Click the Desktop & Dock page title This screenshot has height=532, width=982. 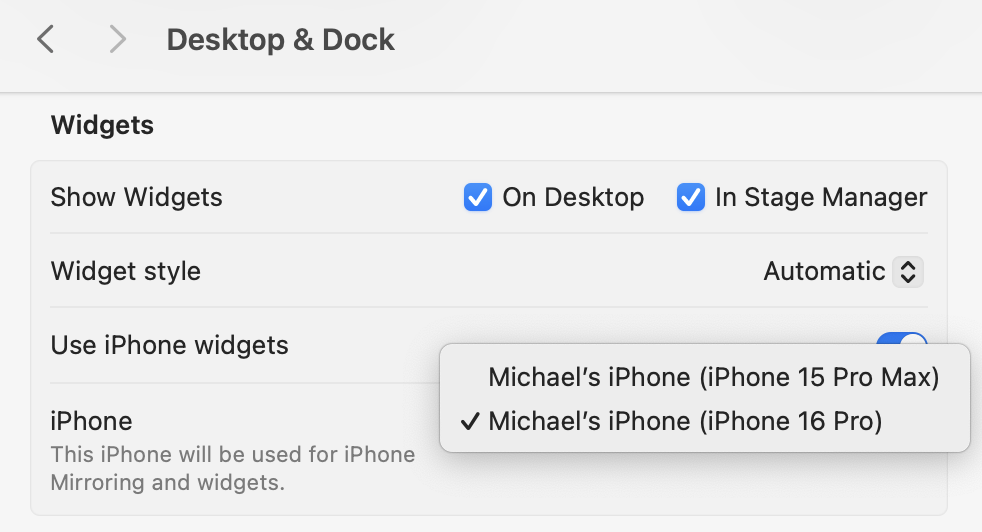[x=280, y=40]
